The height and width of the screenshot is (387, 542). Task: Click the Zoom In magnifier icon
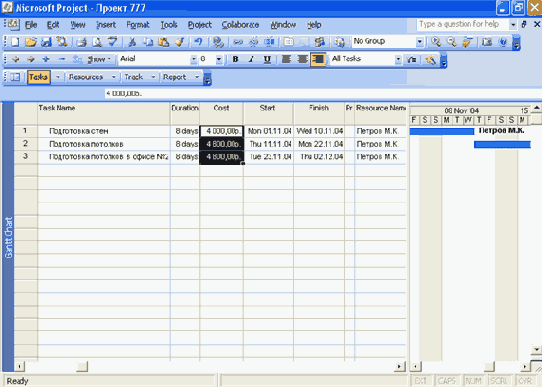[436, 42]
